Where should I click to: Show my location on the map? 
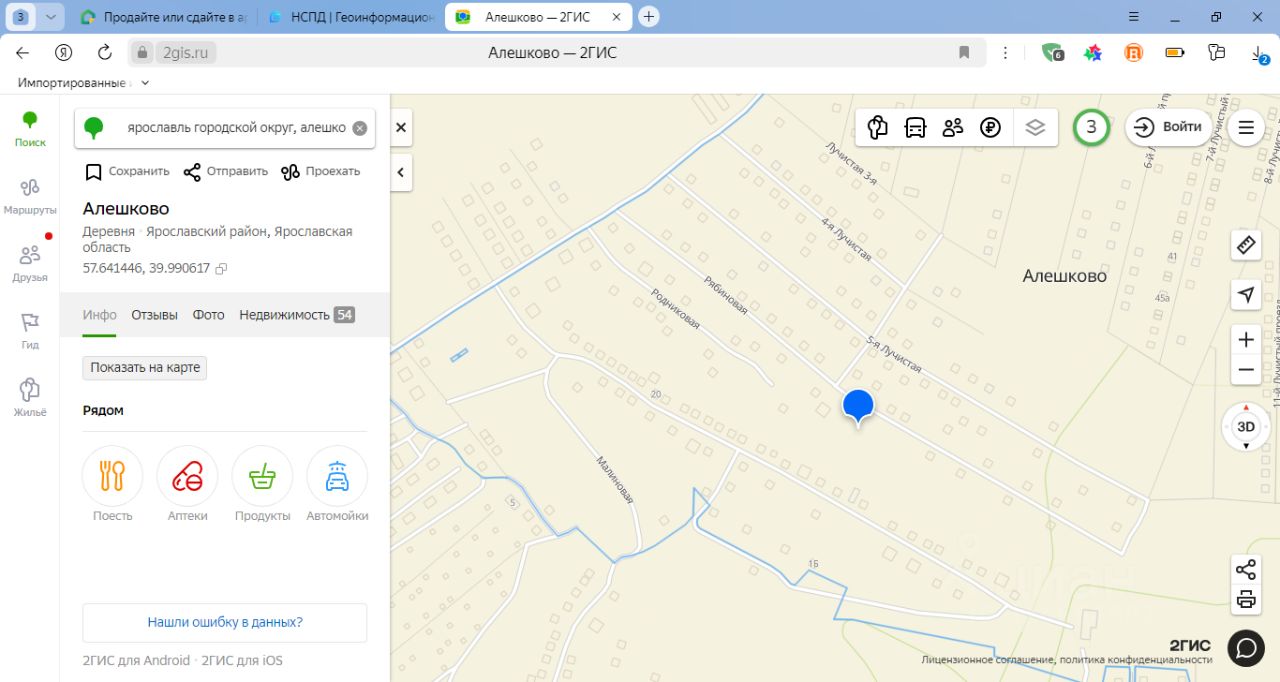(1246, 294)
